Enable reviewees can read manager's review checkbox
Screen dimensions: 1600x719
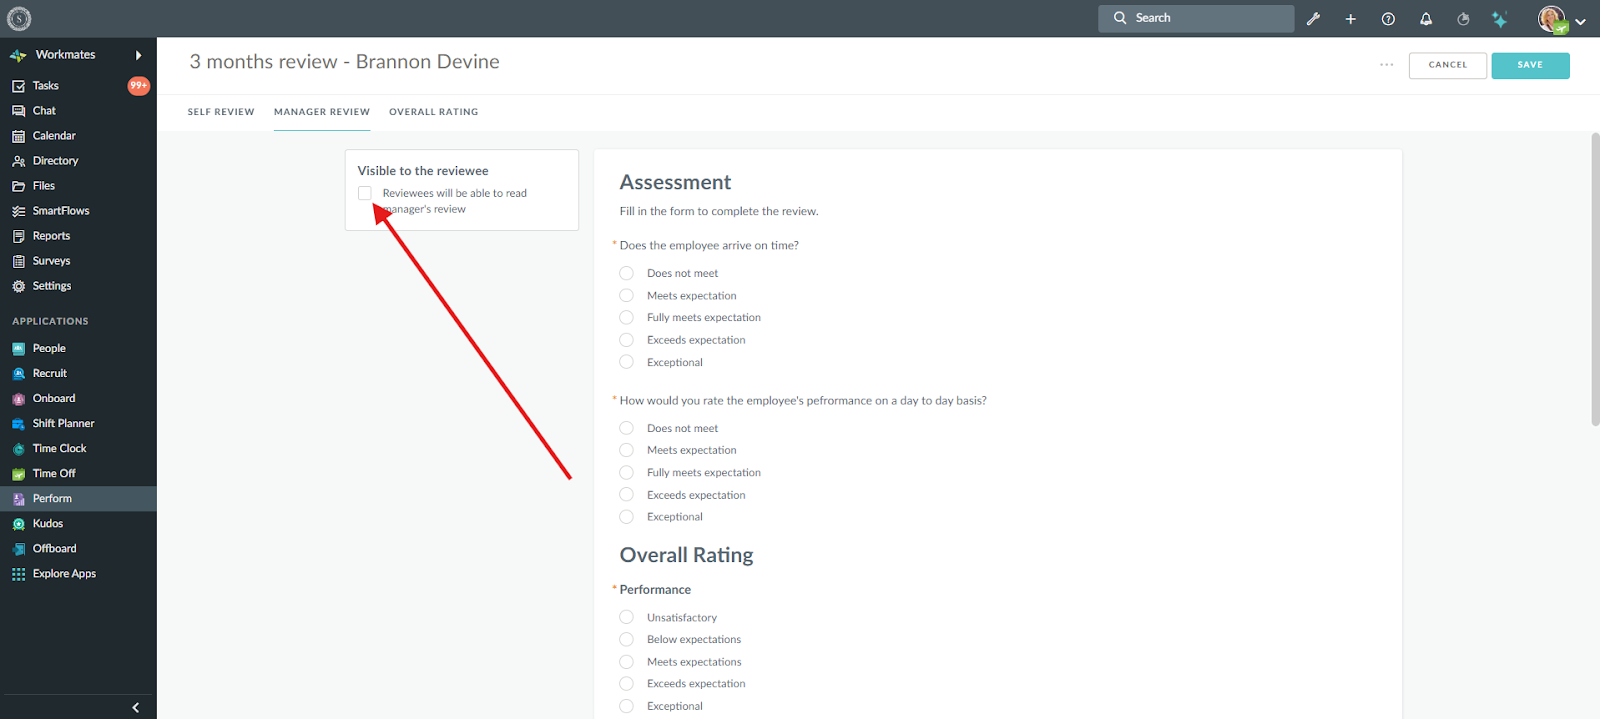click(x=365, y=193)
